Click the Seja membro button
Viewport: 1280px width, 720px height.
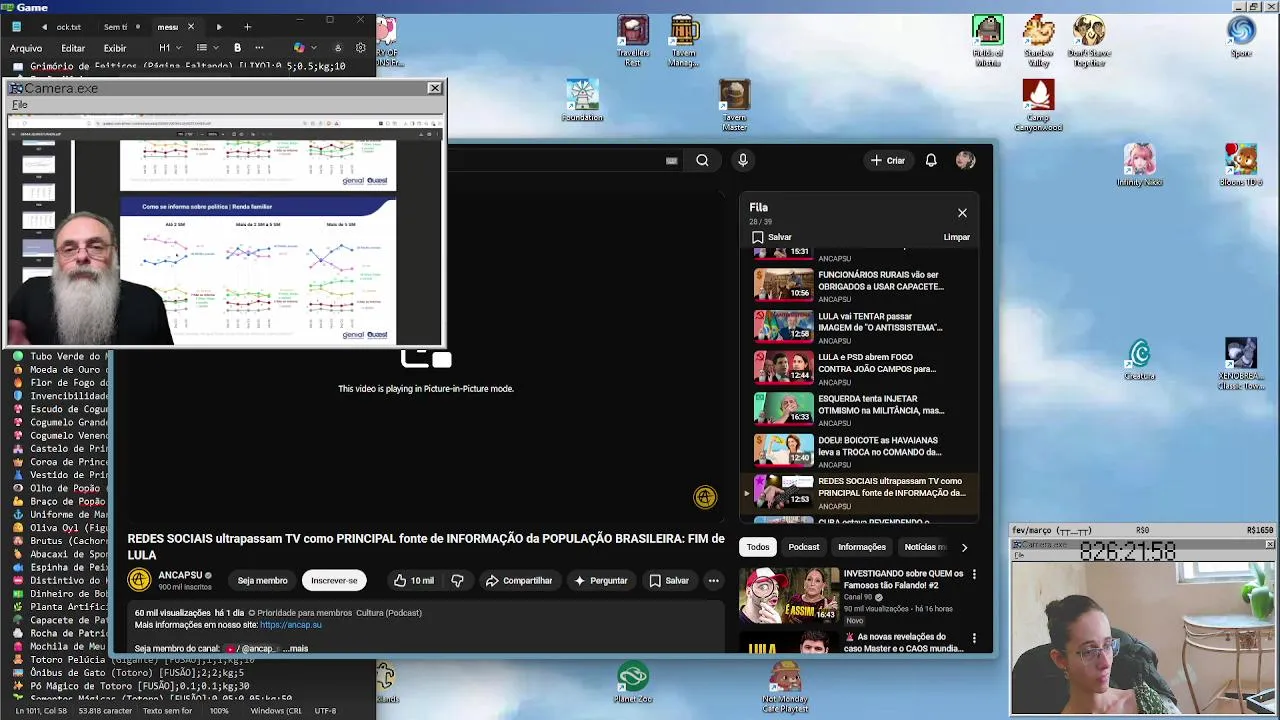262,580
